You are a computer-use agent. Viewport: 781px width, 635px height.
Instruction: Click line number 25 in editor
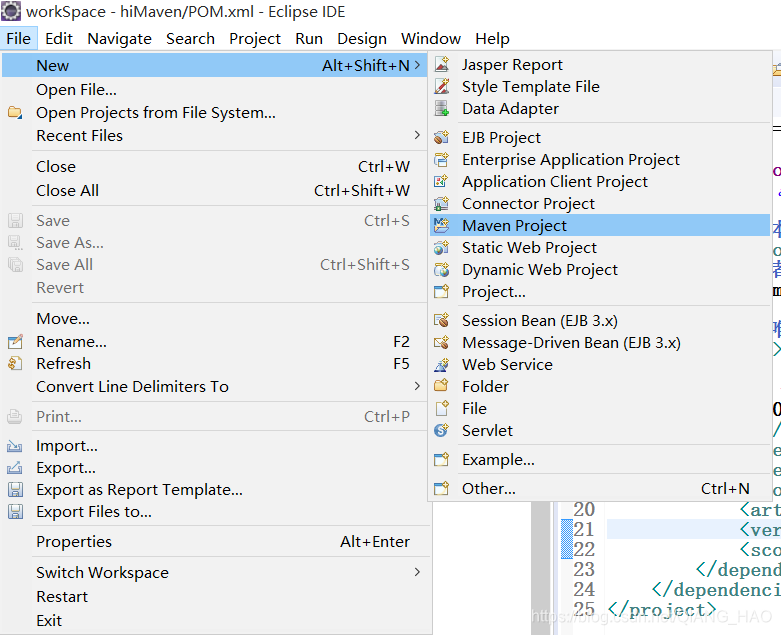pyautogui.click(x=584, y=609)
